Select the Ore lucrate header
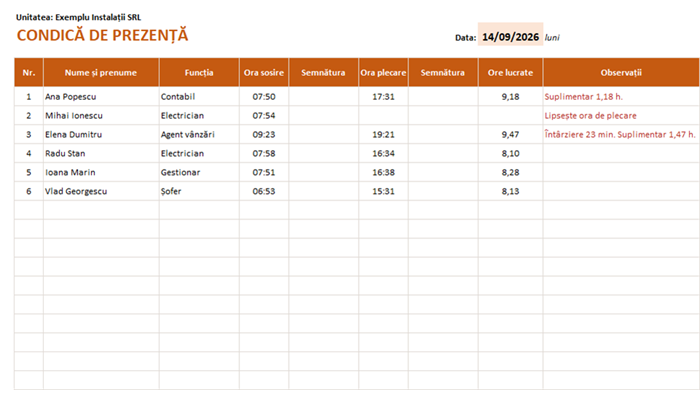 510,72
